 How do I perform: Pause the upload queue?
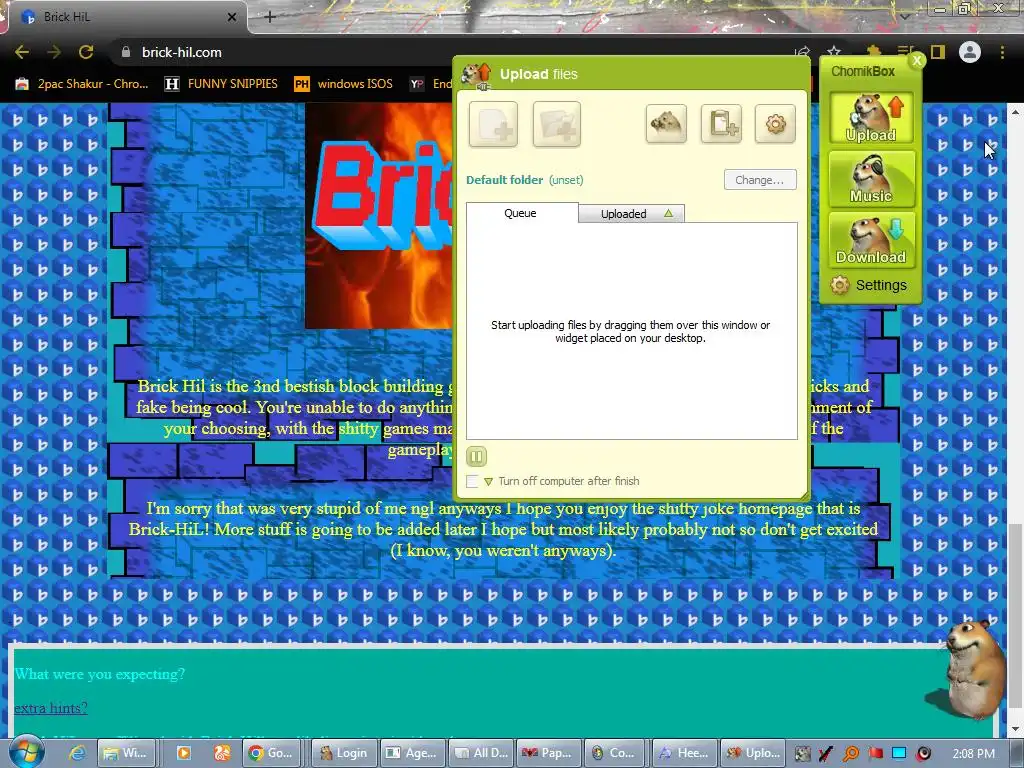coord(476,456)
